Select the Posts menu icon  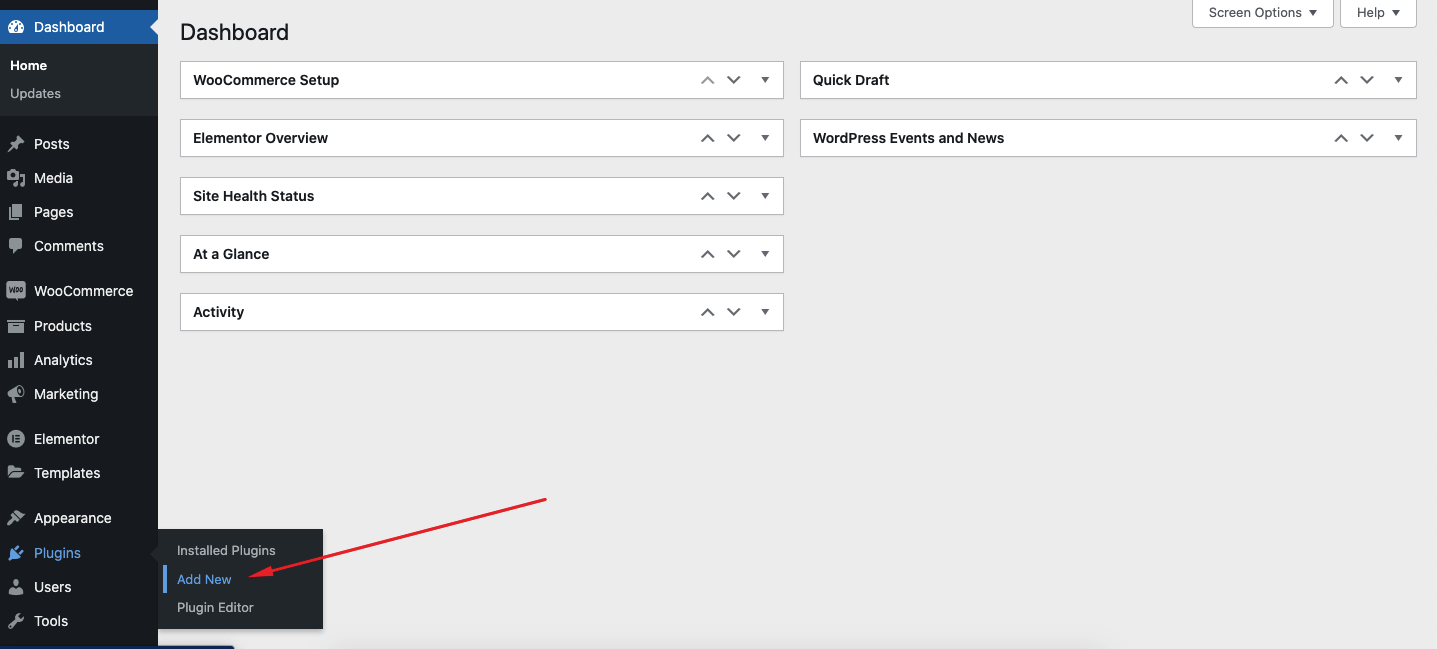pos(18,144)
